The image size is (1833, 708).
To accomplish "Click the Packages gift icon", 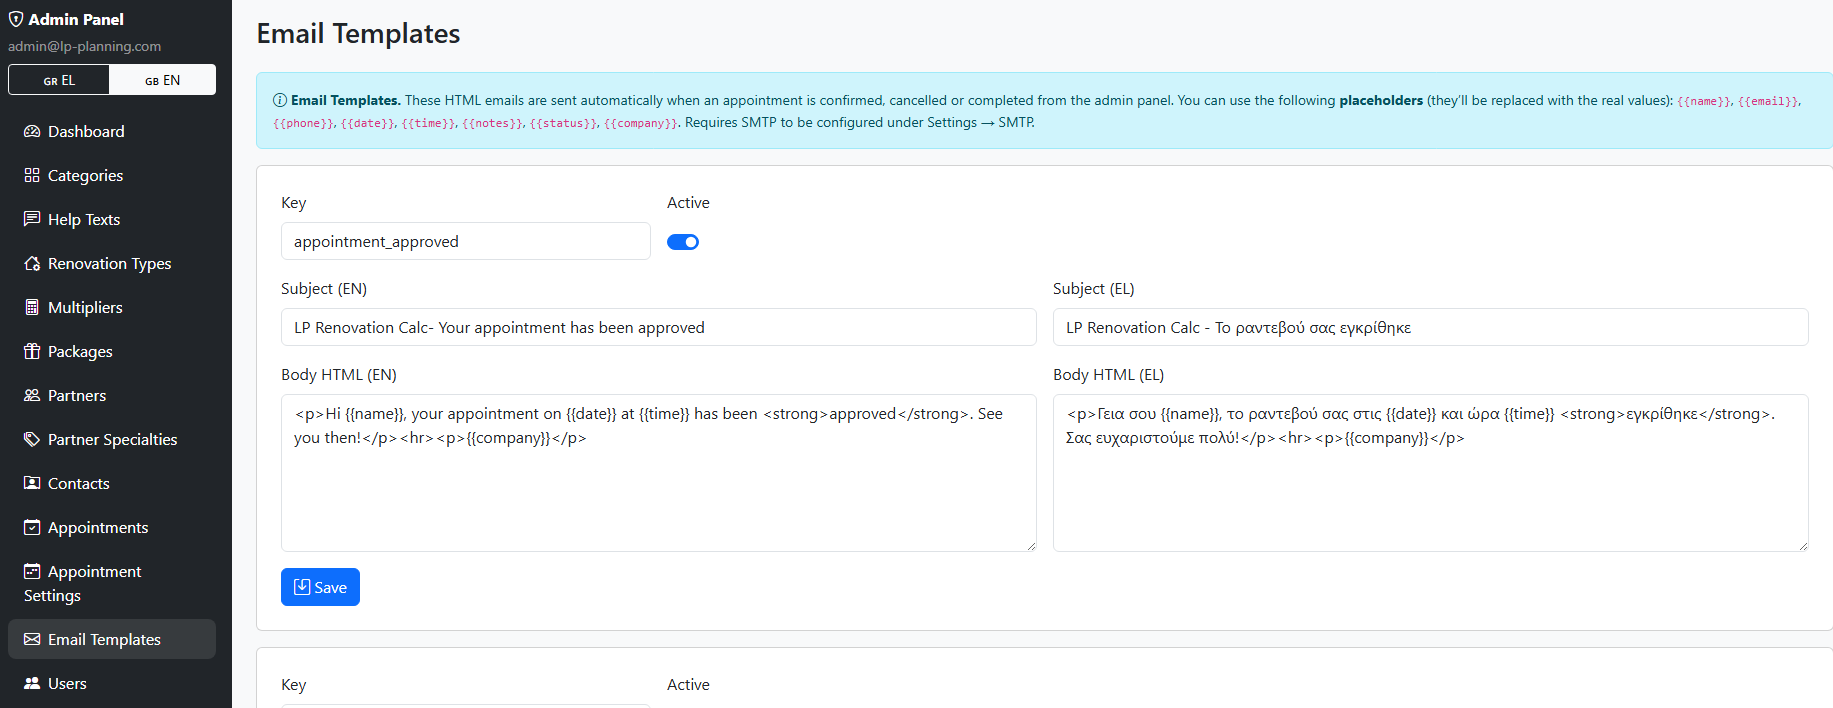I will click(x=32, y=351).
